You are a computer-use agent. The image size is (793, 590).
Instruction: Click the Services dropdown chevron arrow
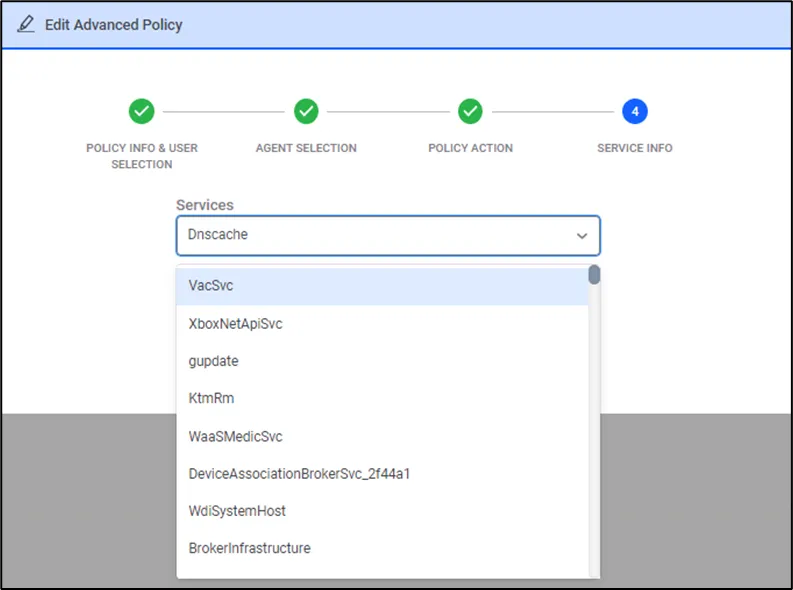(582, 236)
